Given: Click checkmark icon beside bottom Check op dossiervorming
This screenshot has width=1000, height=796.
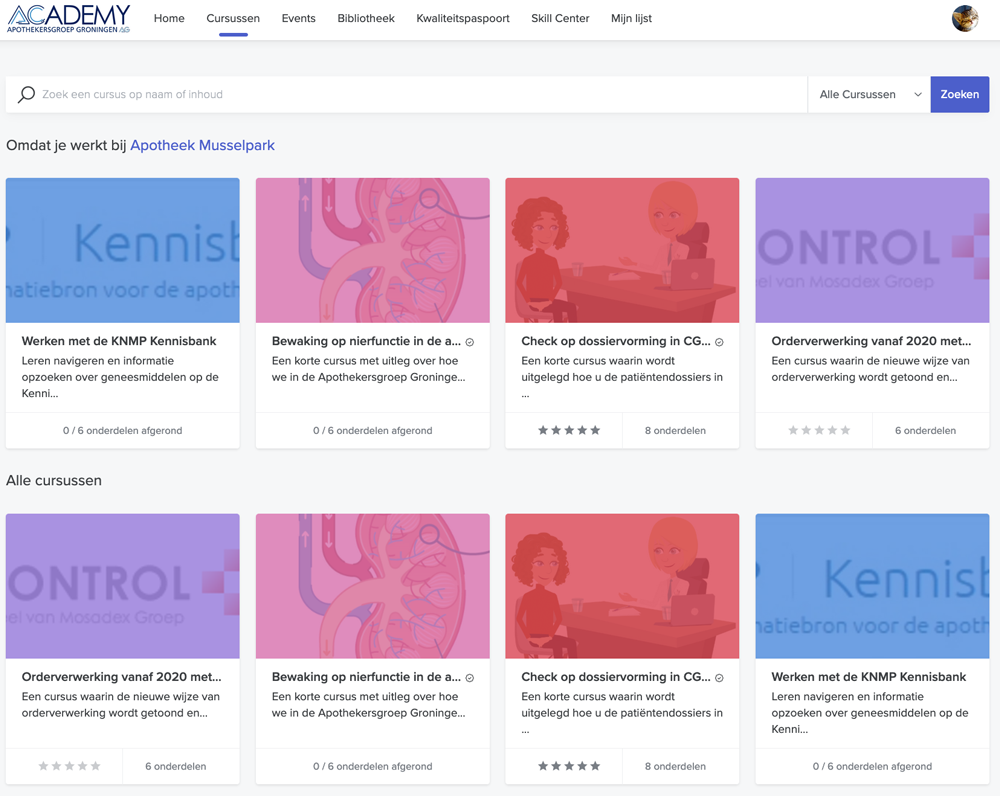Looking at the screenshot, I should tap(719, 678).
